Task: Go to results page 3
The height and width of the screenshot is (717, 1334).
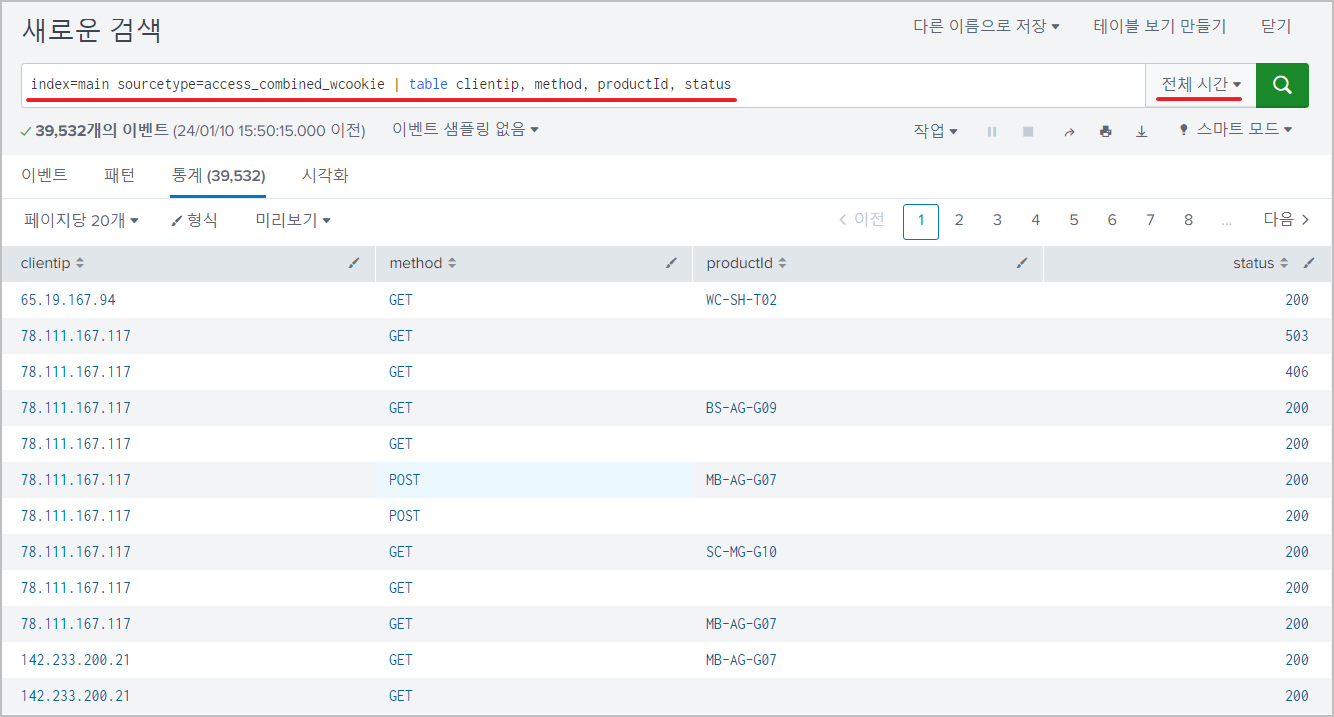Action: [997, 220]
